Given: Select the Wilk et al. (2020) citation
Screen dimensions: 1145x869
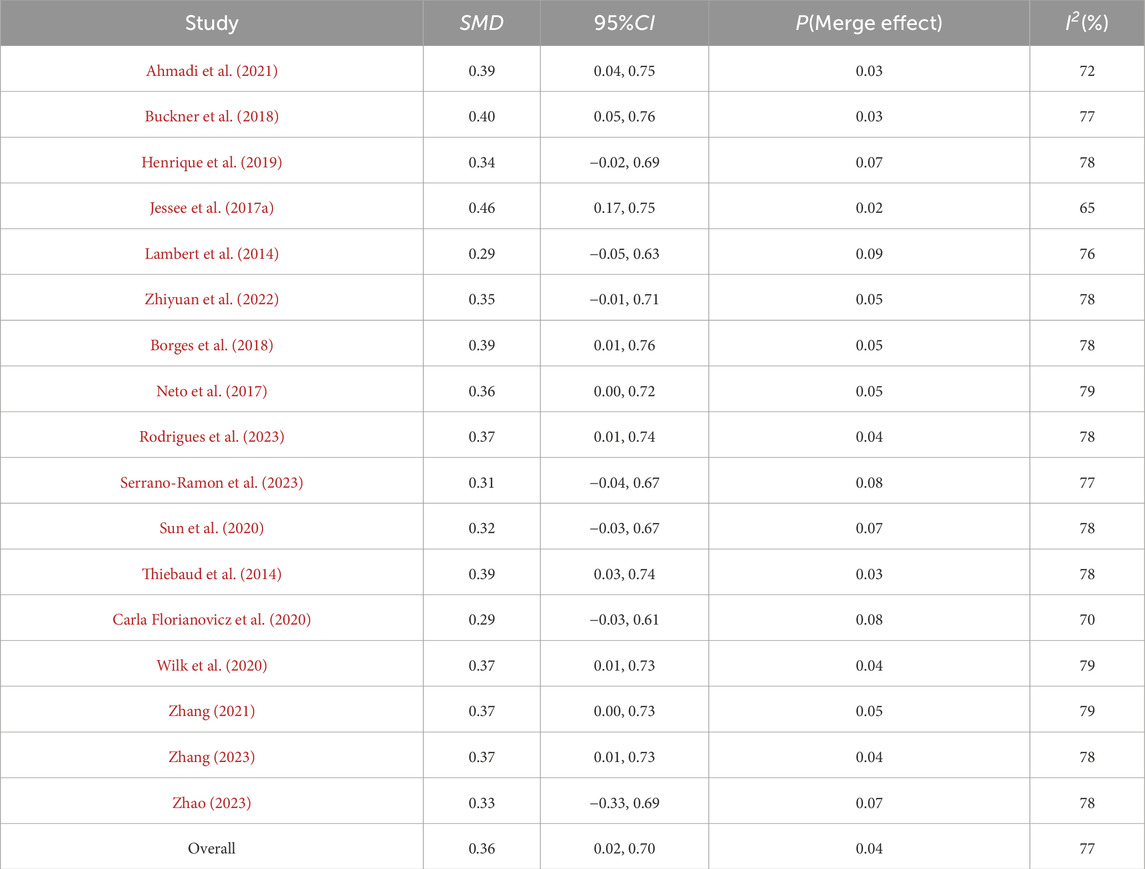Looking at the screenshot, I should [x=212, y=665].
